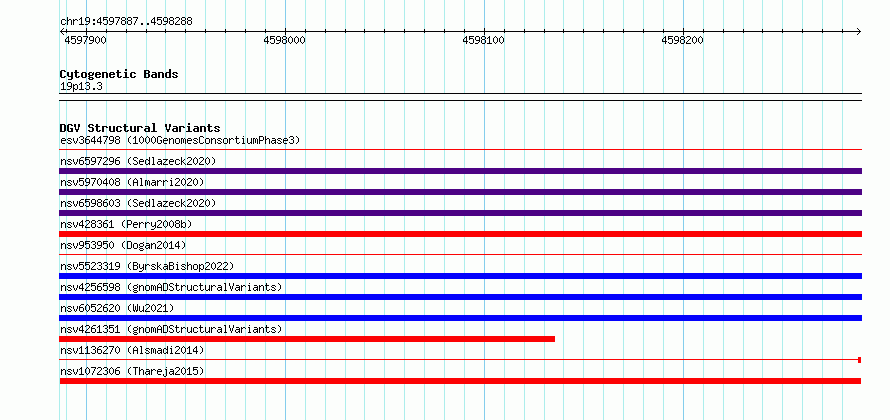Viewport: 890px width, 420px height.
Task: Click the nsv6598603 (Sedlazeck2020) label
Action: (x=138, y=203)
